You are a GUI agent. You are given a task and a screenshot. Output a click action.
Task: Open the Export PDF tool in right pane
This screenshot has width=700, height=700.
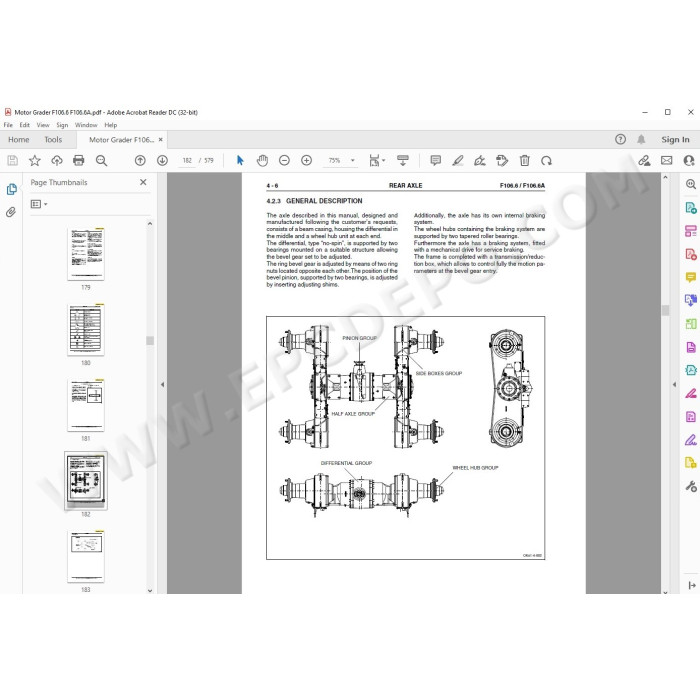point(691,208)
